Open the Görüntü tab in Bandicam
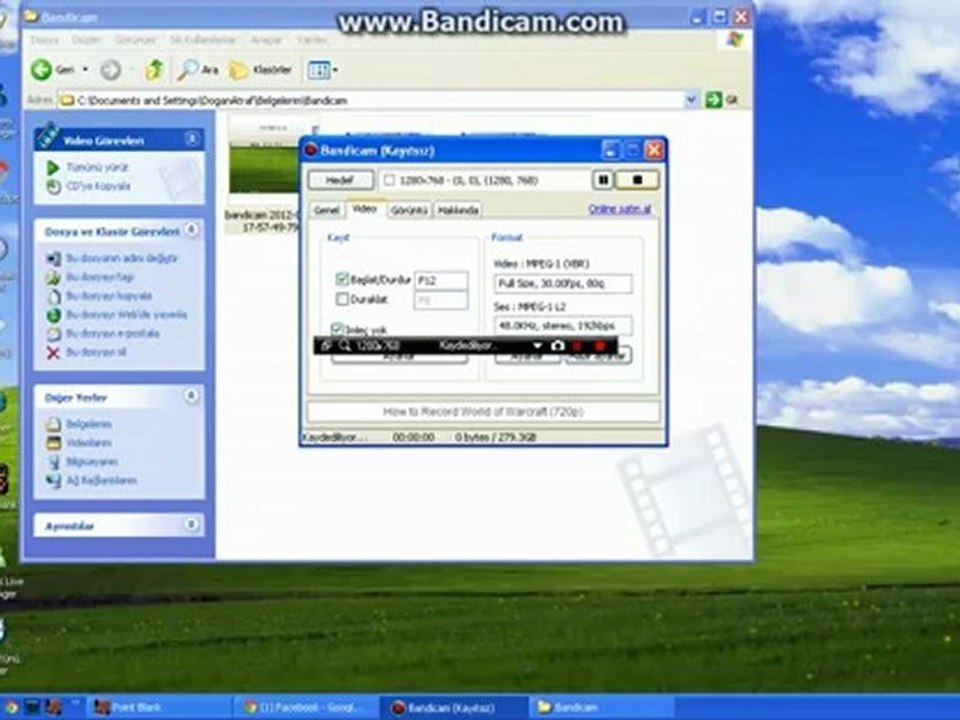 click(x=409, y=210)
